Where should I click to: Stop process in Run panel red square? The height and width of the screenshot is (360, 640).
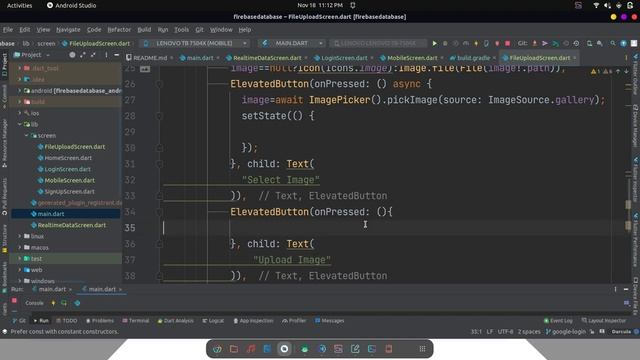click(14, 301)
